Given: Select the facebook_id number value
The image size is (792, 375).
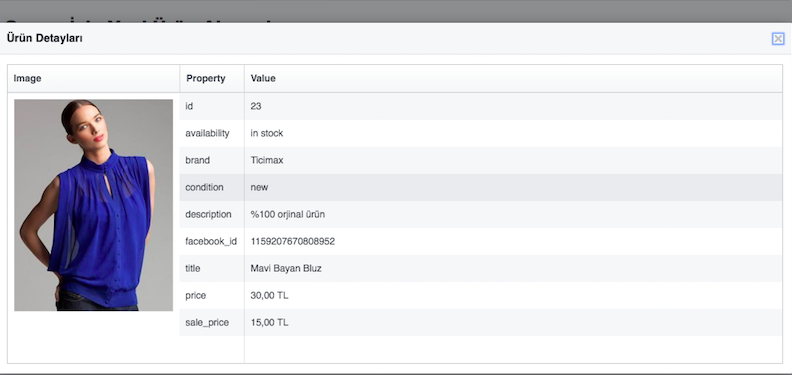Looking at the screenshot, I should [292, 242].
